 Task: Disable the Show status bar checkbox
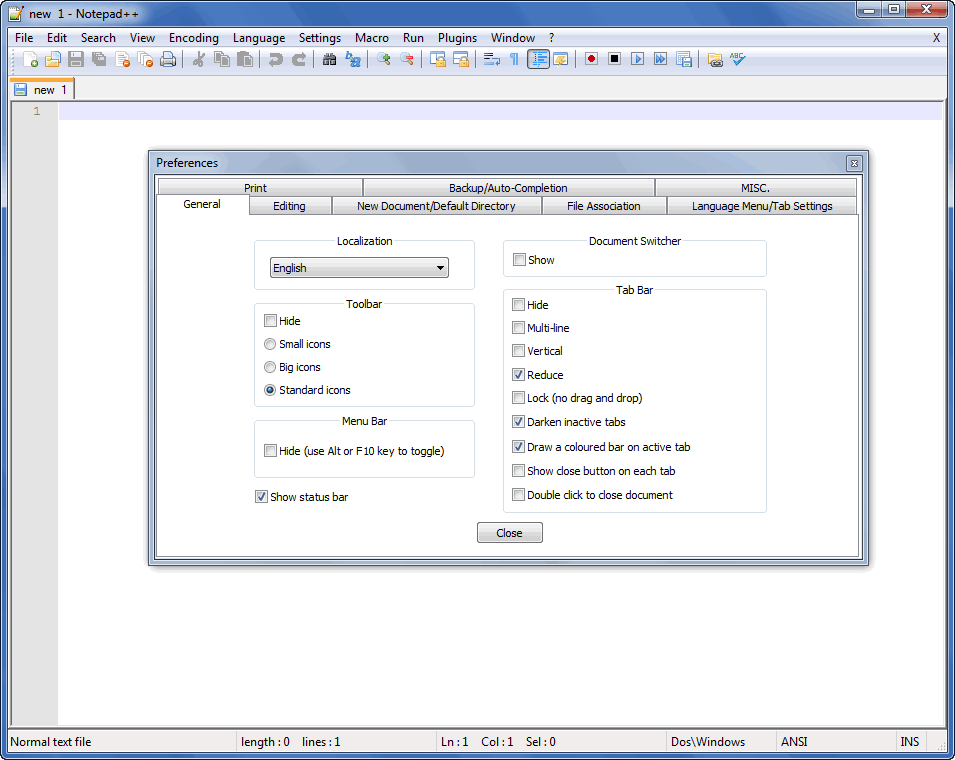262,497
